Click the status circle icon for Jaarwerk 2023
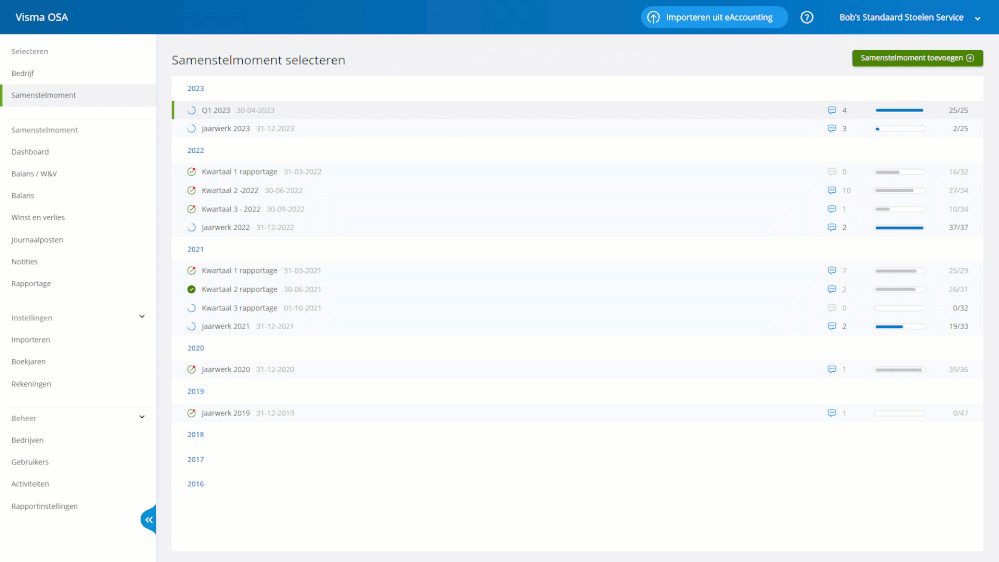 191,129
